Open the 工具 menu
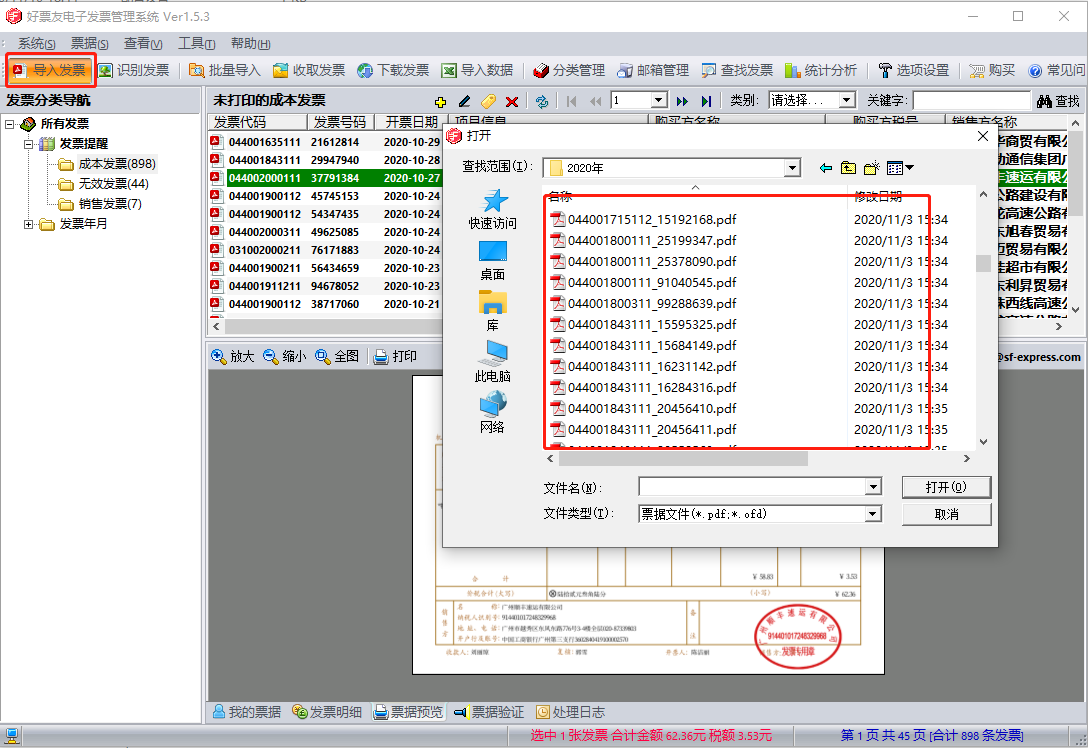The image size is (1088, 748). tap(196, 43)
